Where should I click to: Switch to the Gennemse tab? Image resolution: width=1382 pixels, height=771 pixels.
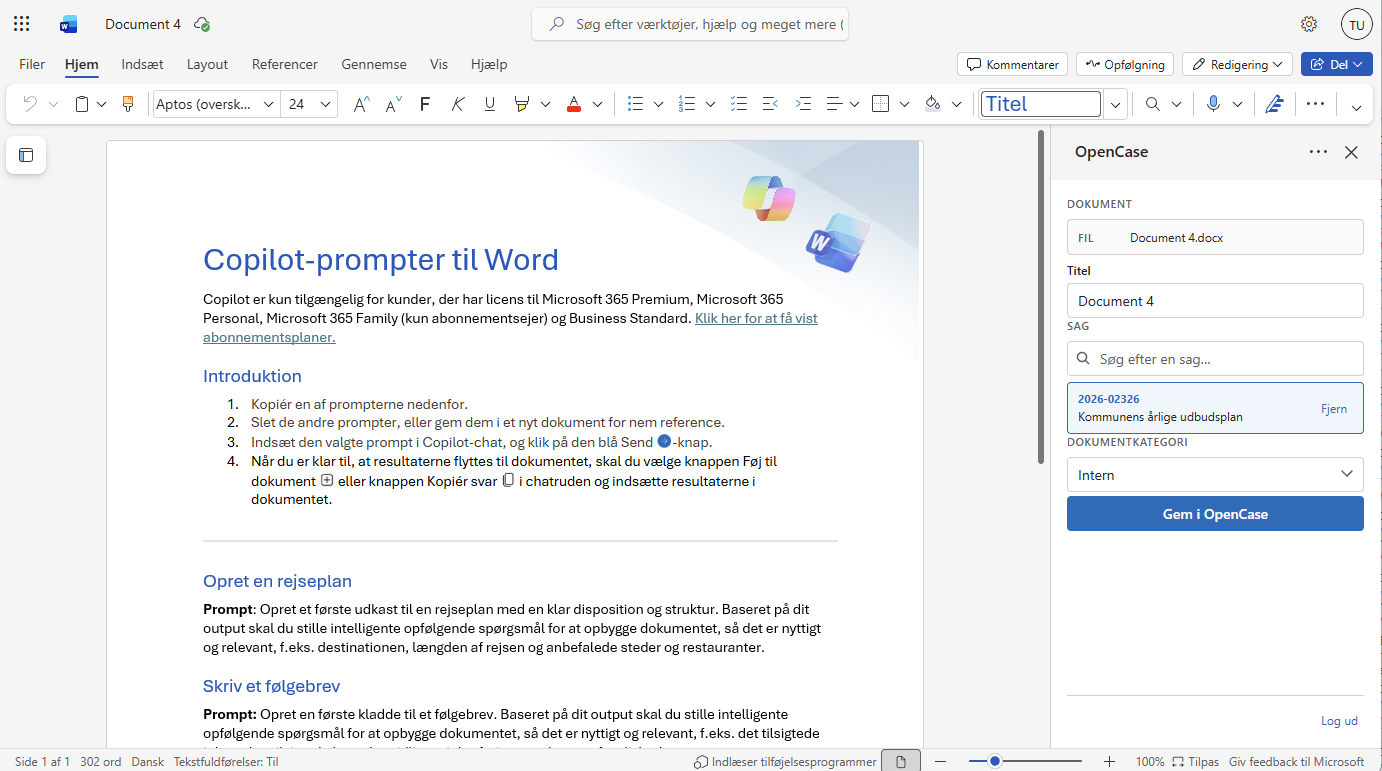pyautogui.click(x=374, y=64)
